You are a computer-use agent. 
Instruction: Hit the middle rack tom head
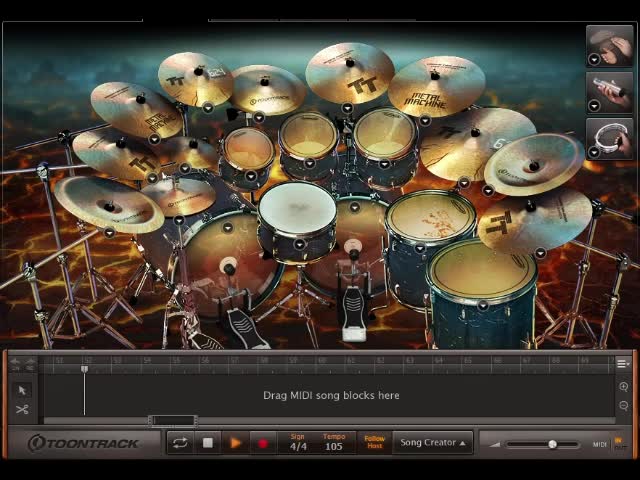point(308,134)
